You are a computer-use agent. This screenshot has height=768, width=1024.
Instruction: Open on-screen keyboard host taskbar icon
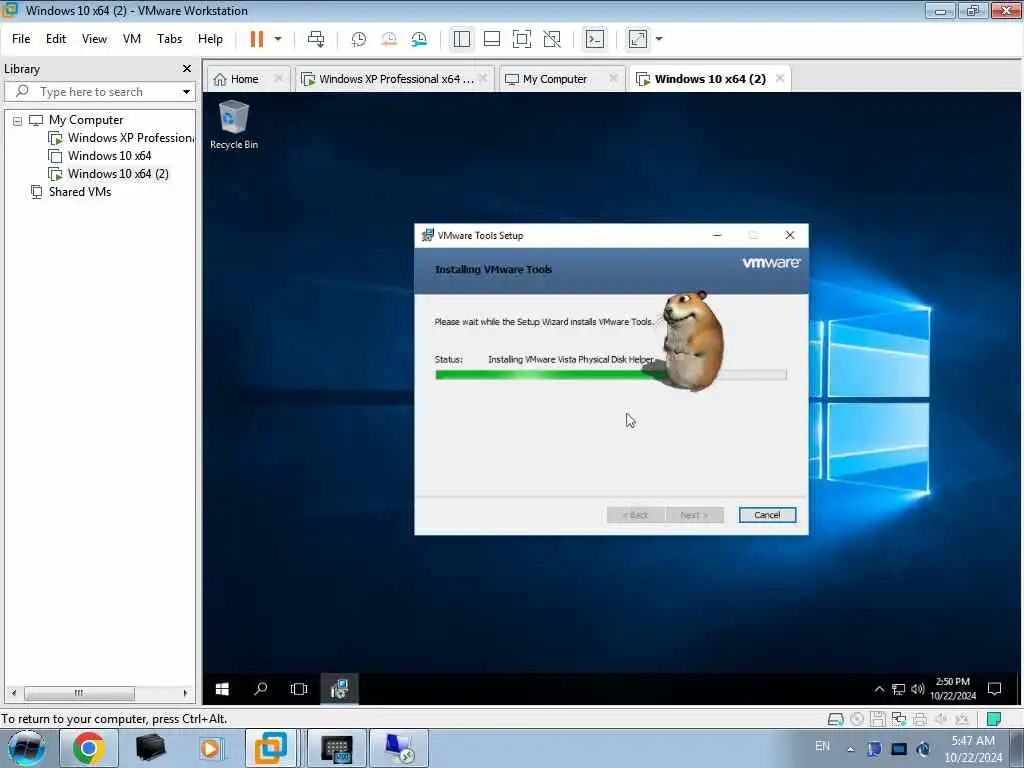coord(337,748)
